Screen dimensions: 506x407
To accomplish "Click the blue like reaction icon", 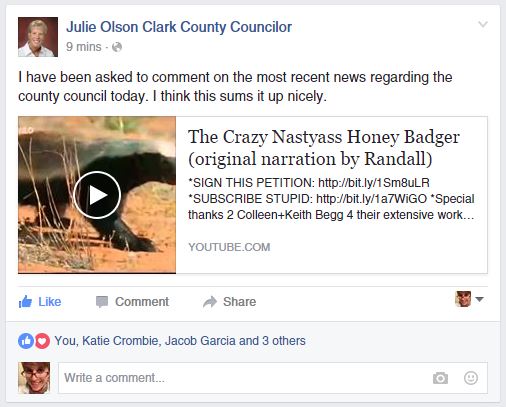I will (x=26, y=341).
